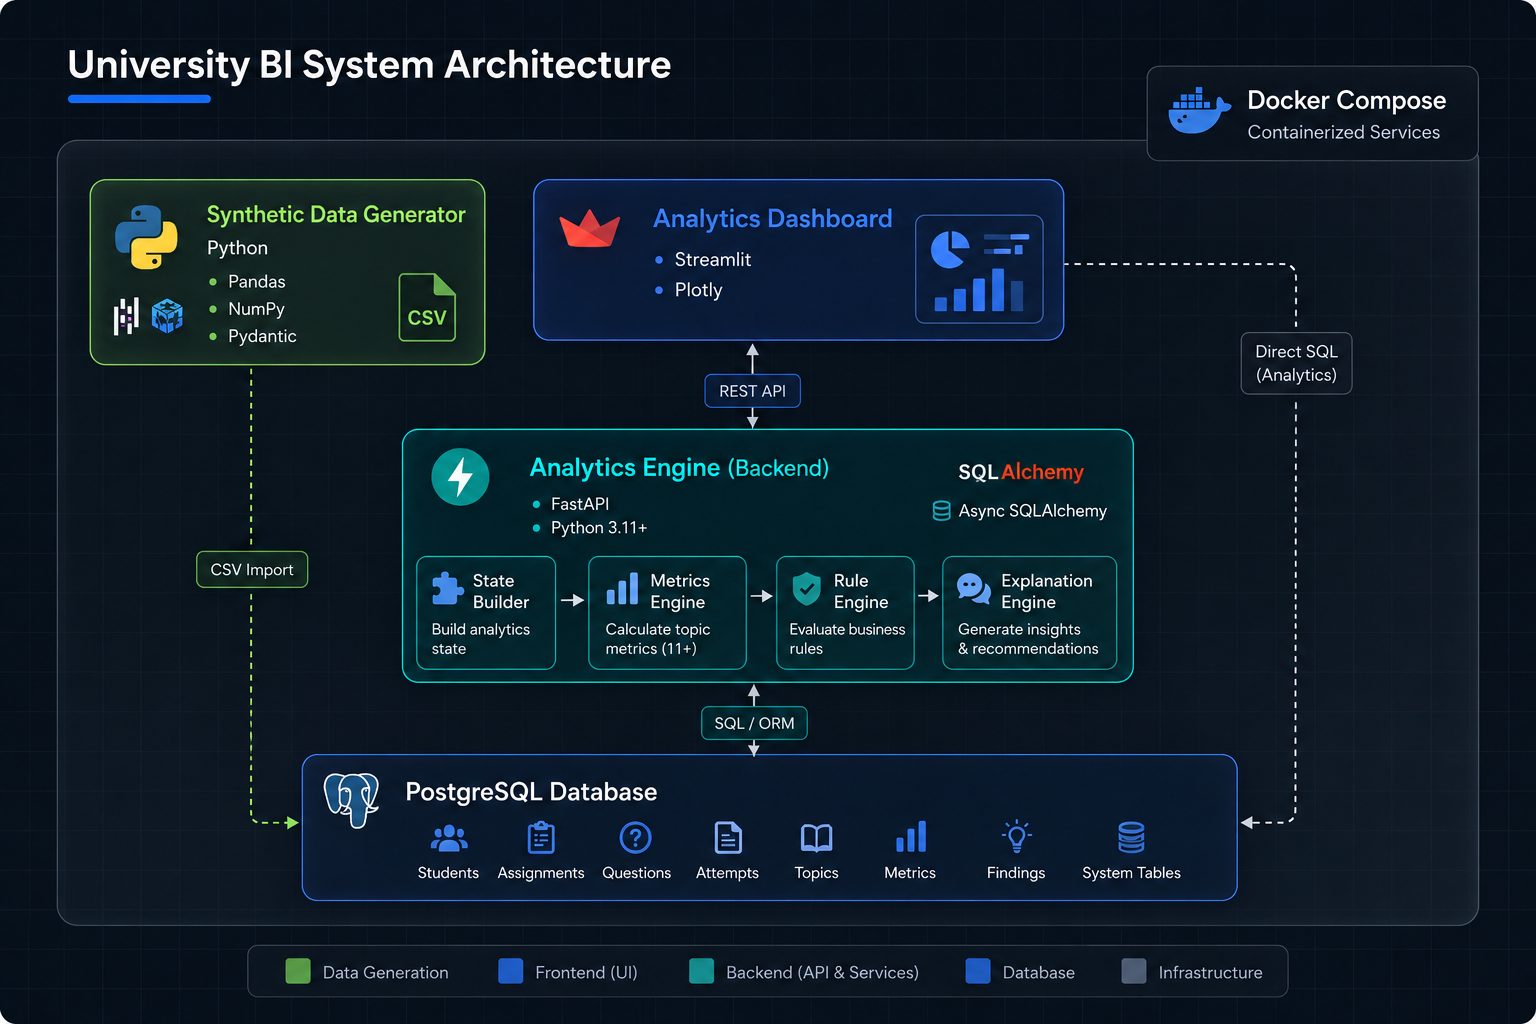Viewport: 1536px width, 1024px height.
Task: Click the SQL / ORM connector label
Action: click(x=754, y=723)
